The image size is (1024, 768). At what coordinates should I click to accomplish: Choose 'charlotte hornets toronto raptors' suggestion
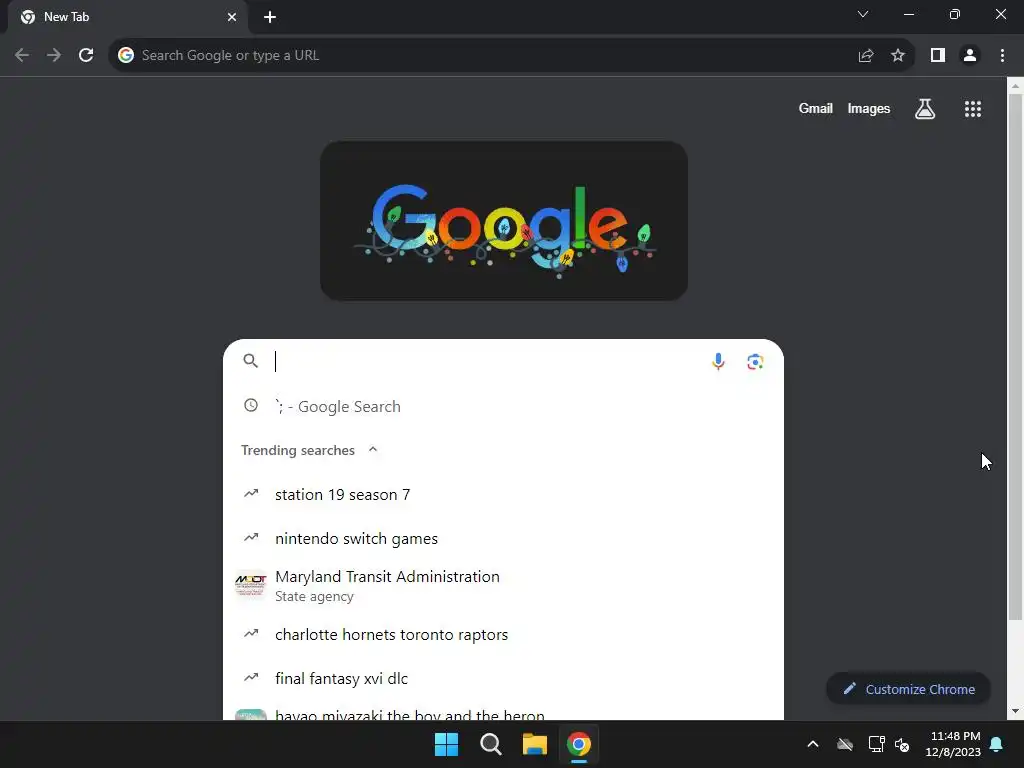point(504,634)
